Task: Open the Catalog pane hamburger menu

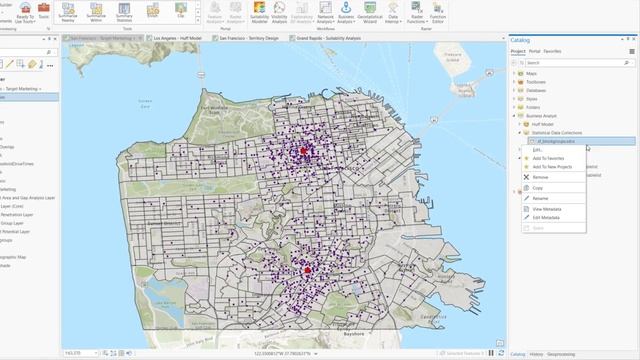Action: click(632, 51)
